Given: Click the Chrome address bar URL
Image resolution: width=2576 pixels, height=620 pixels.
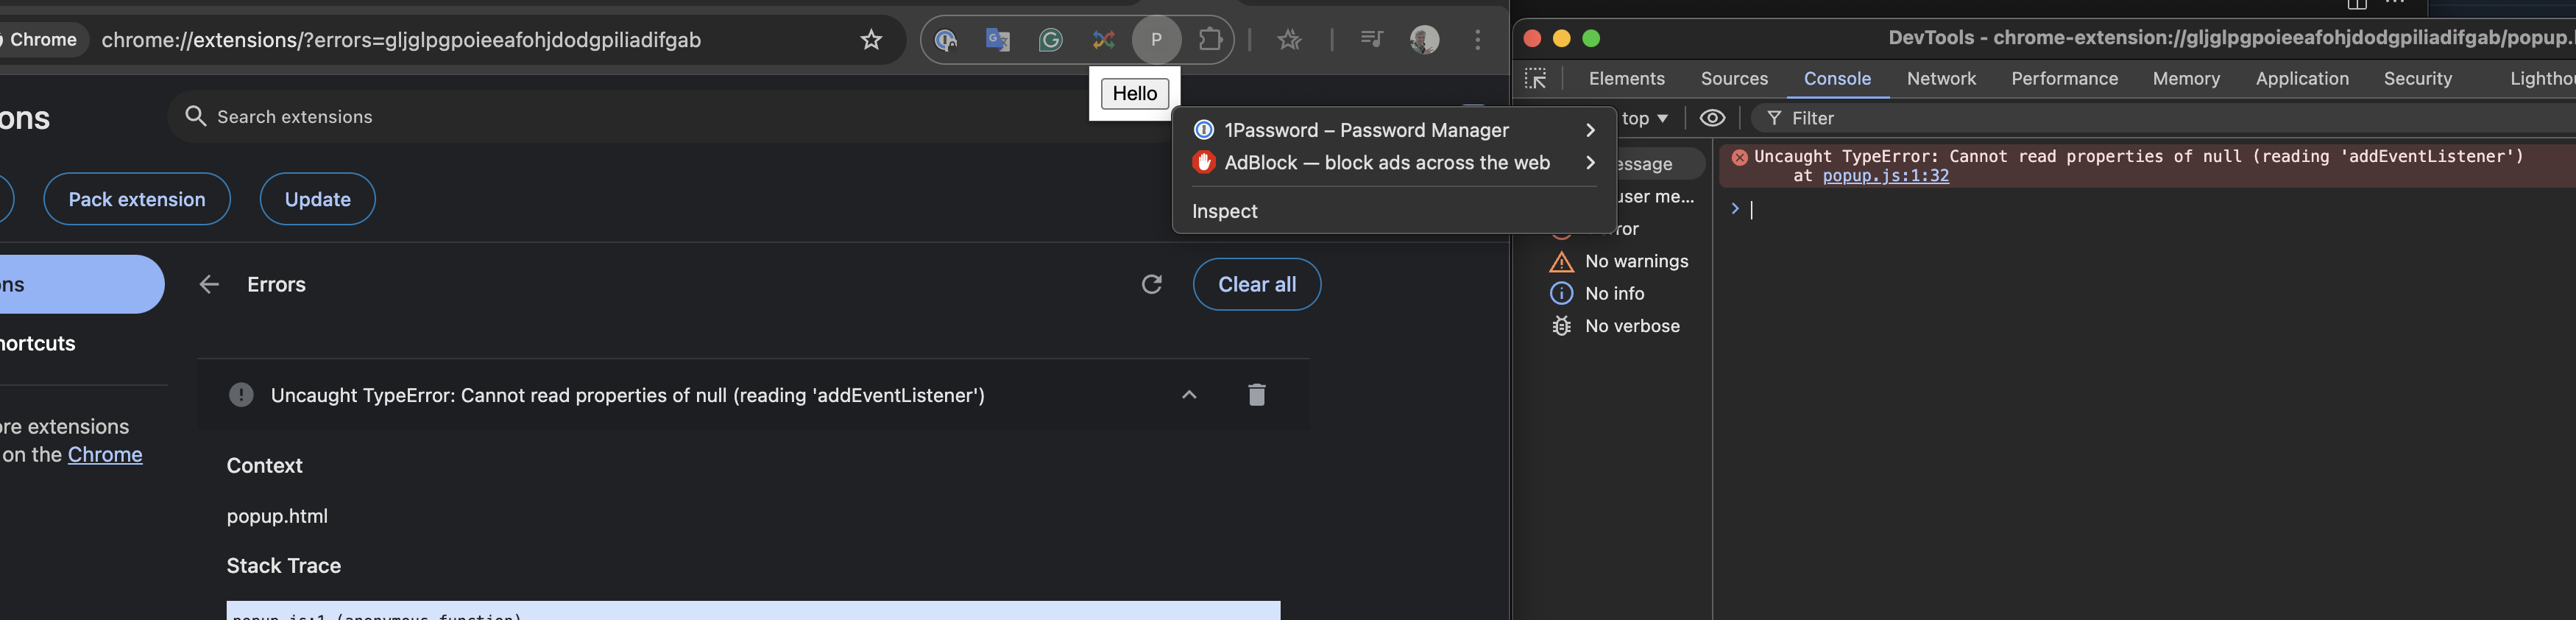Looking at the screenshot, I should (401, 40).
